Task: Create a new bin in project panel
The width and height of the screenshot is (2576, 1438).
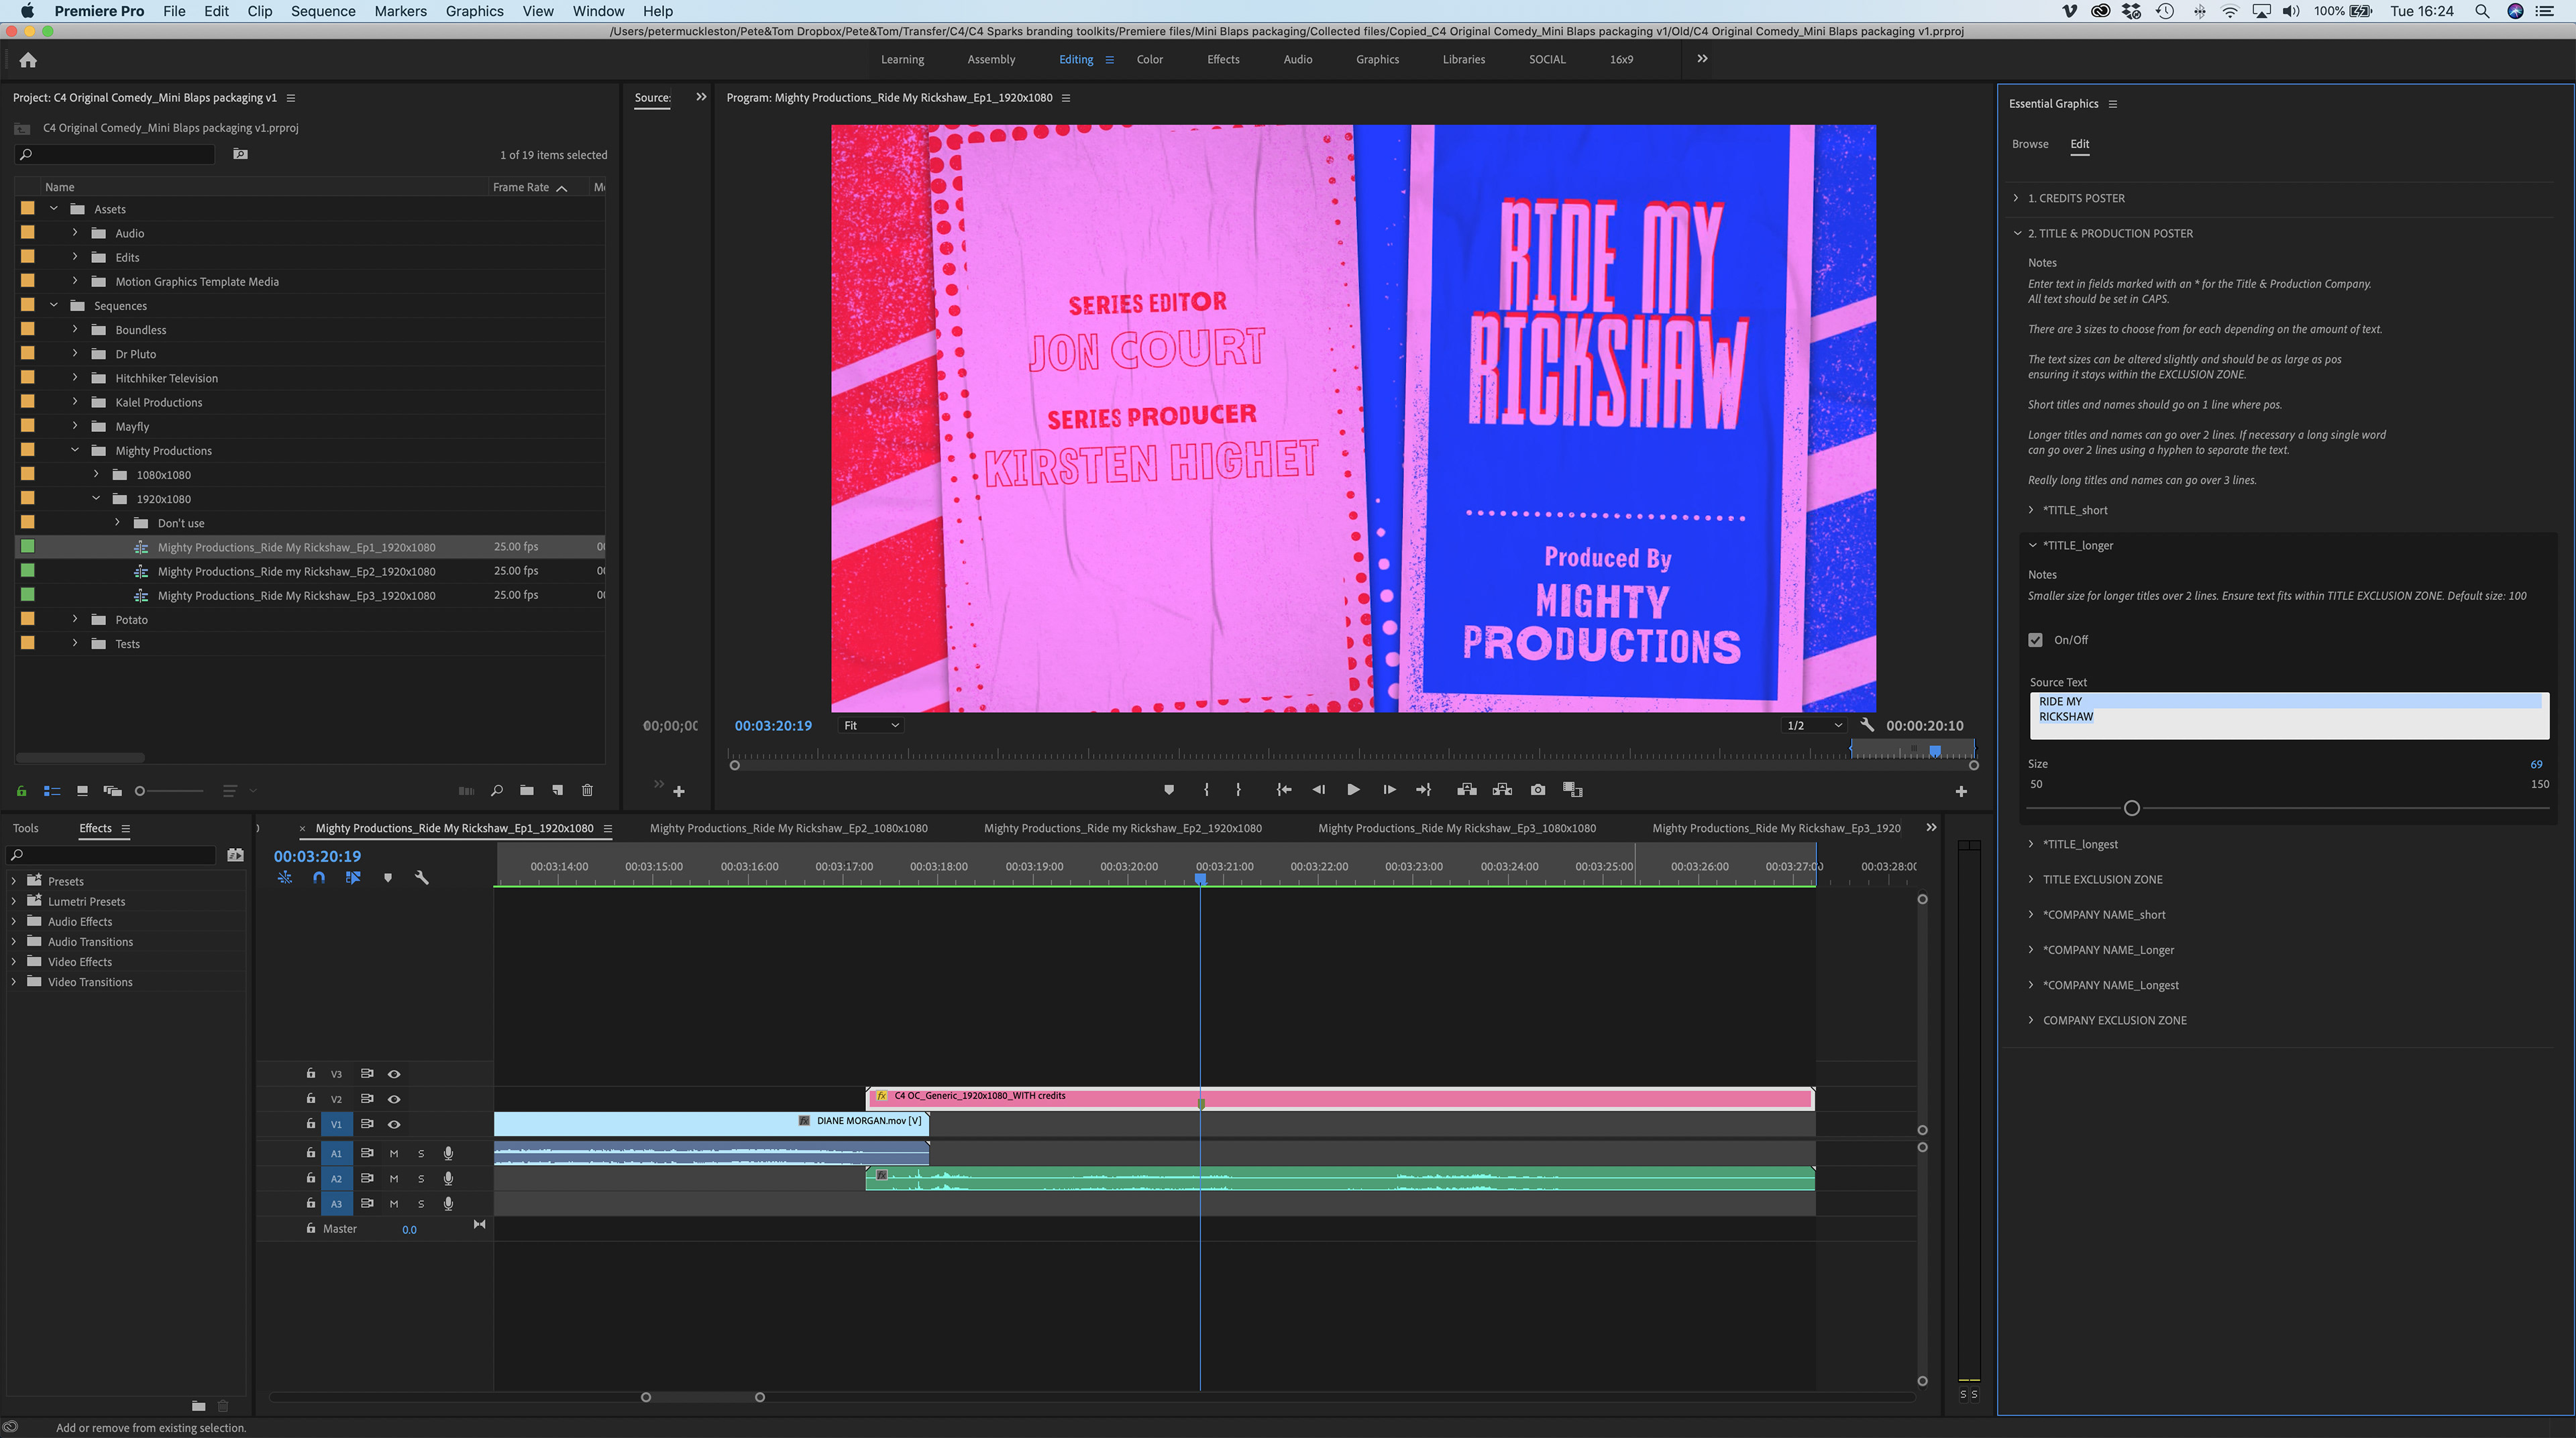Action: coord(527,791)
